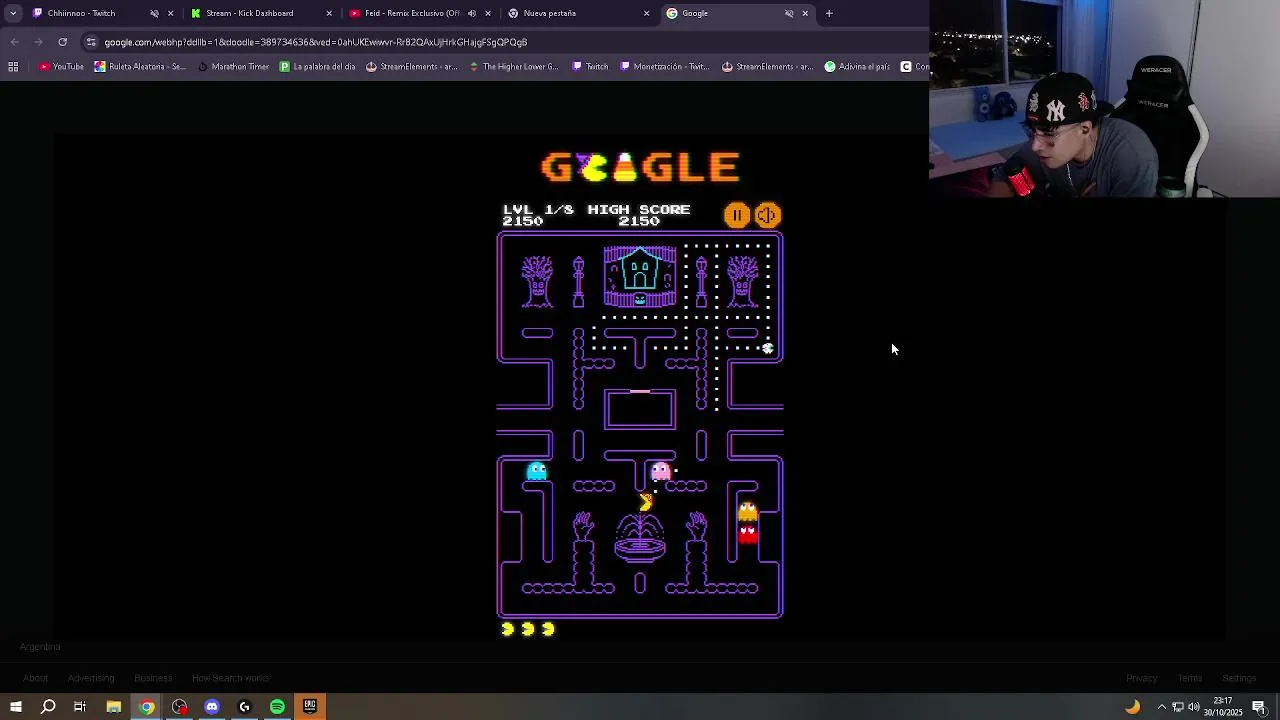
Task: Open La palabra del día bookmark
Action: pyautogui.click(x=317, y=67)
